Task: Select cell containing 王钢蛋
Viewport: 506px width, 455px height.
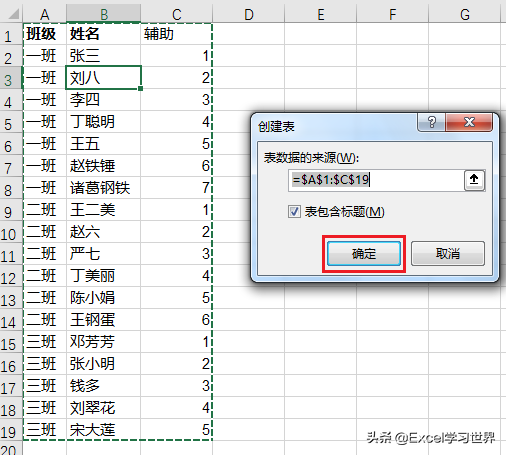Action: point(104,320)
